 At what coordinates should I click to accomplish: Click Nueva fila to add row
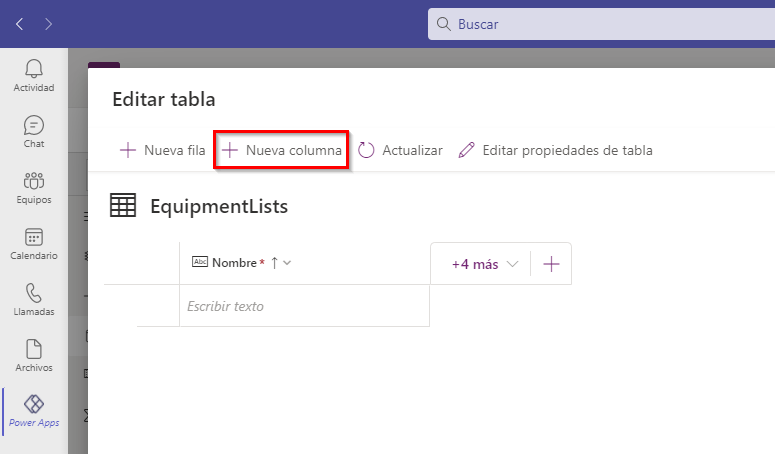162,150
